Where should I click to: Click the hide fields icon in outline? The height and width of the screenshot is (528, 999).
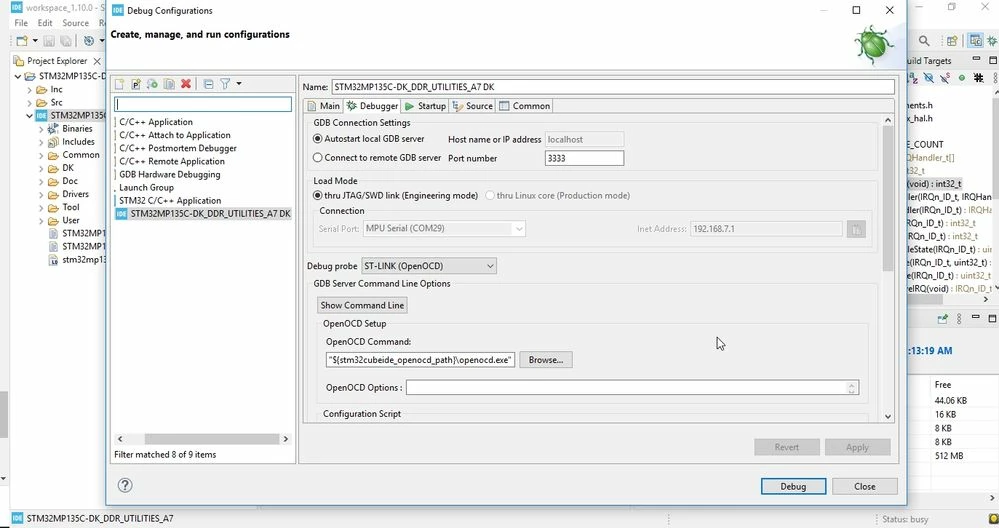click(929, 78)
